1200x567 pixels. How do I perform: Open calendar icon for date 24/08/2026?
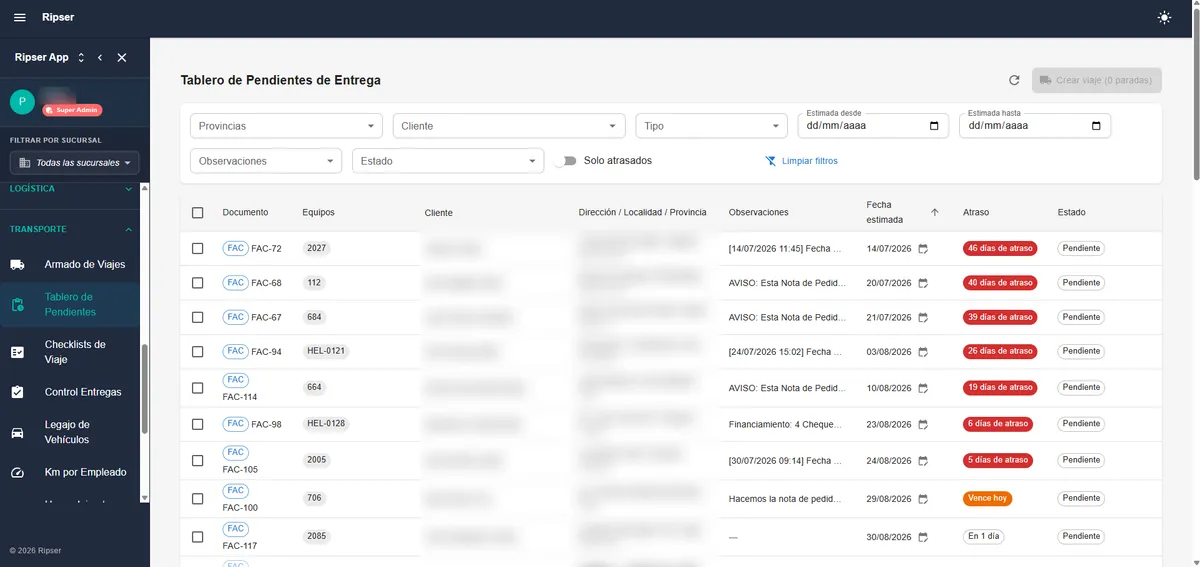(923, 461)
